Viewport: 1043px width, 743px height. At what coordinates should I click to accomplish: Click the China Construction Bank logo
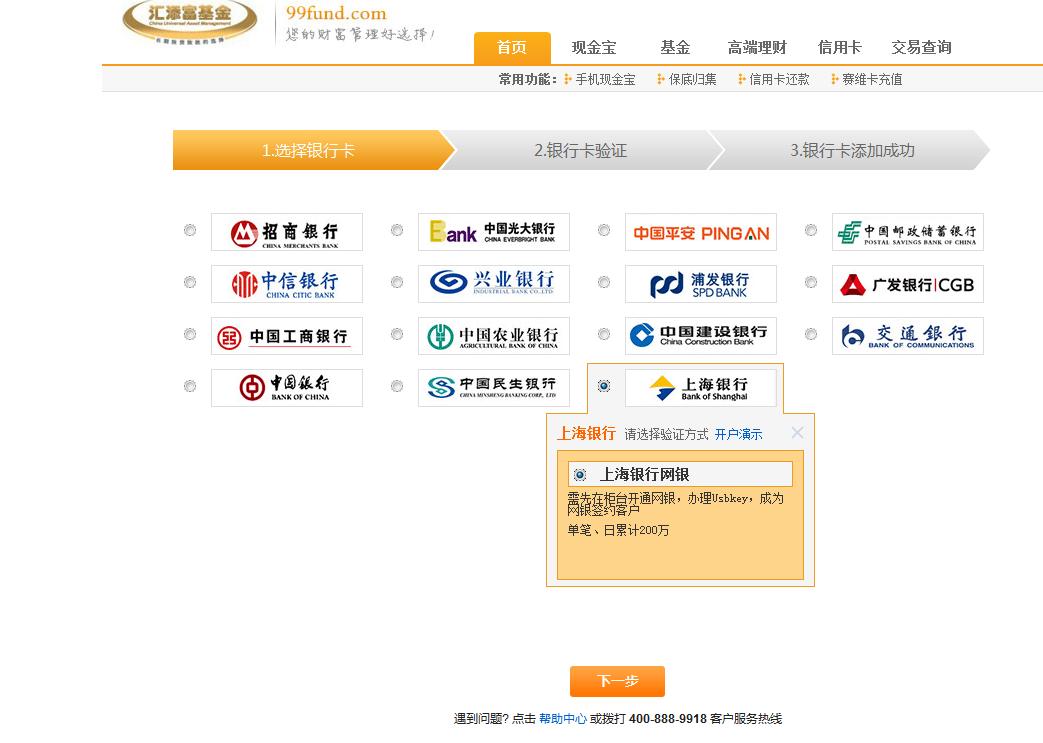pyautogui.click(x=700, y=336)
